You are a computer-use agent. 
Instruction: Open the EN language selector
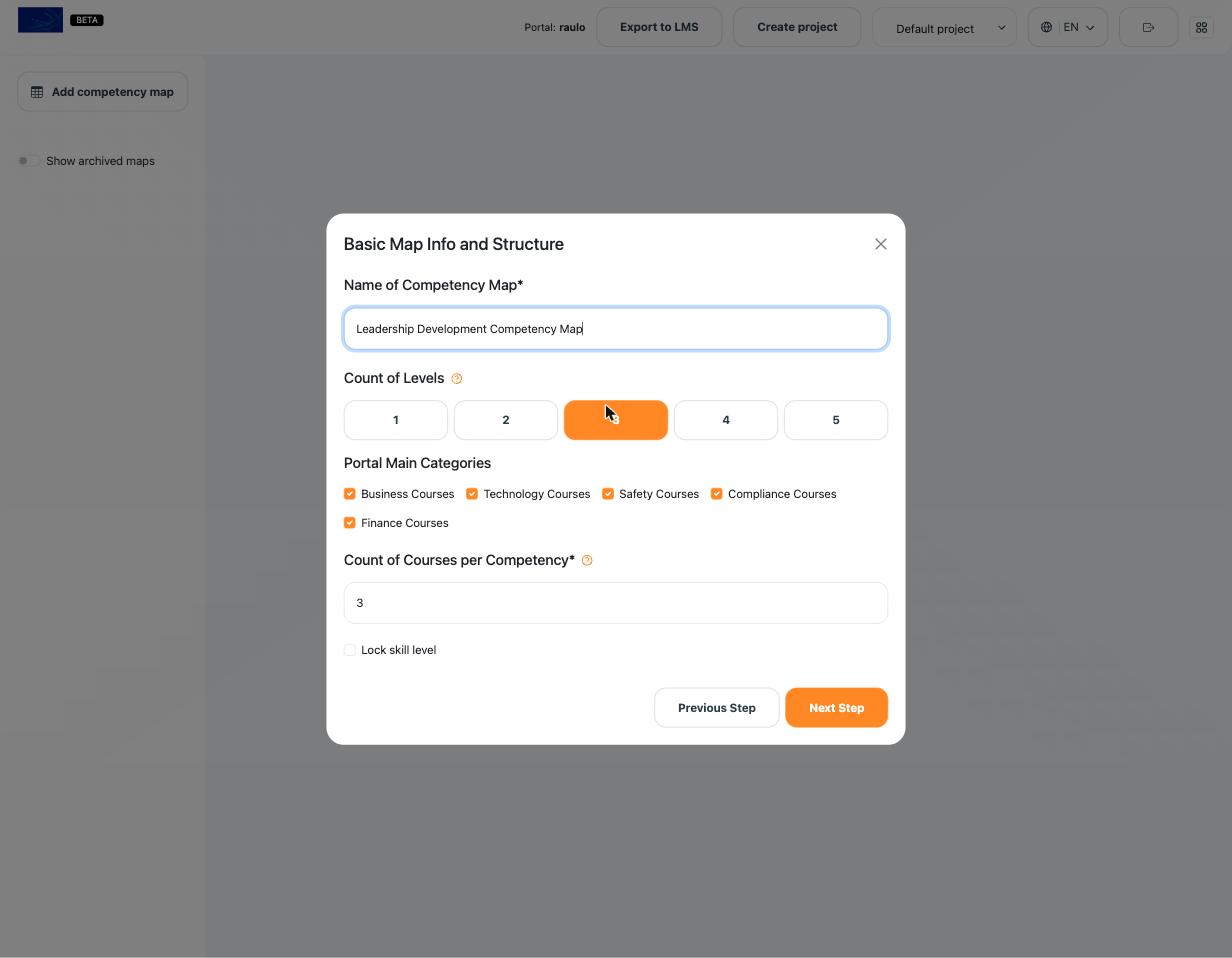(x=1068, y=27)
